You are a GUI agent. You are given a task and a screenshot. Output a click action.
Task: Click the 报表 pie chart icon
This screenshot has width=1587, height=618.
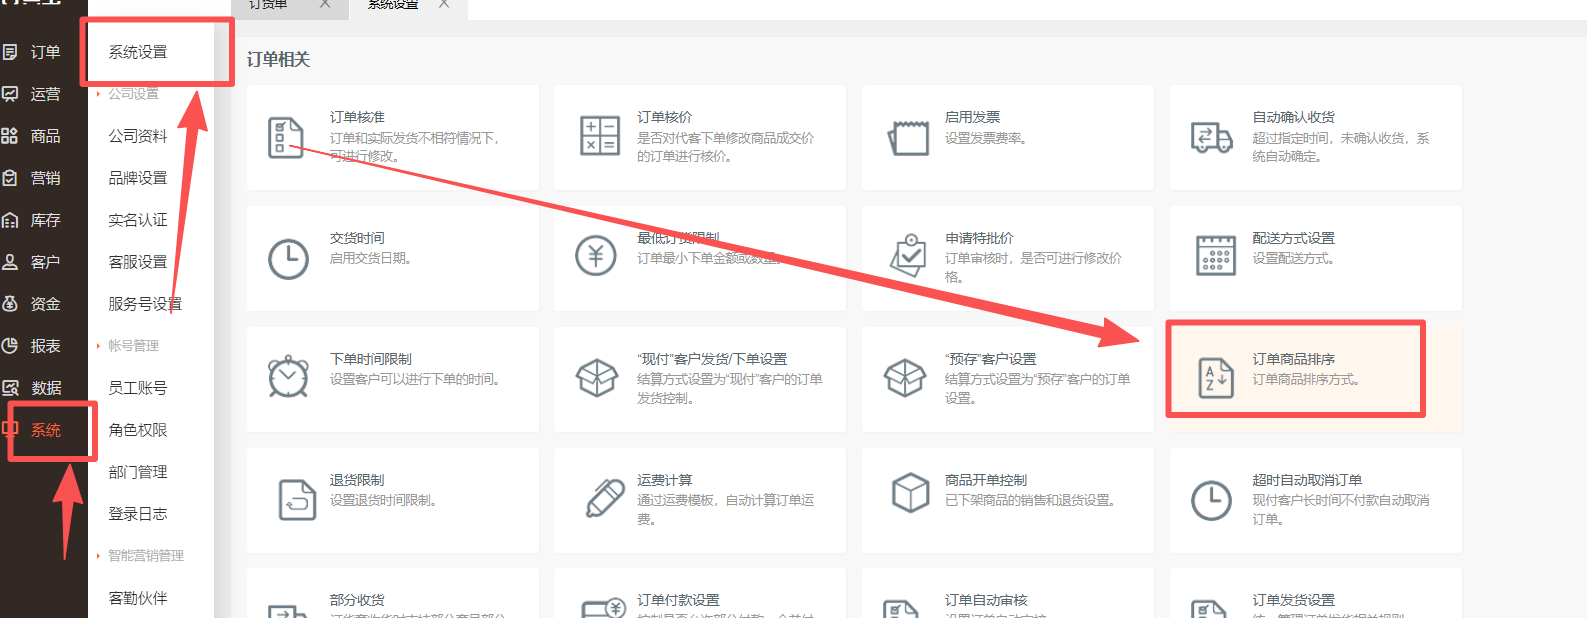coord(10,346)
